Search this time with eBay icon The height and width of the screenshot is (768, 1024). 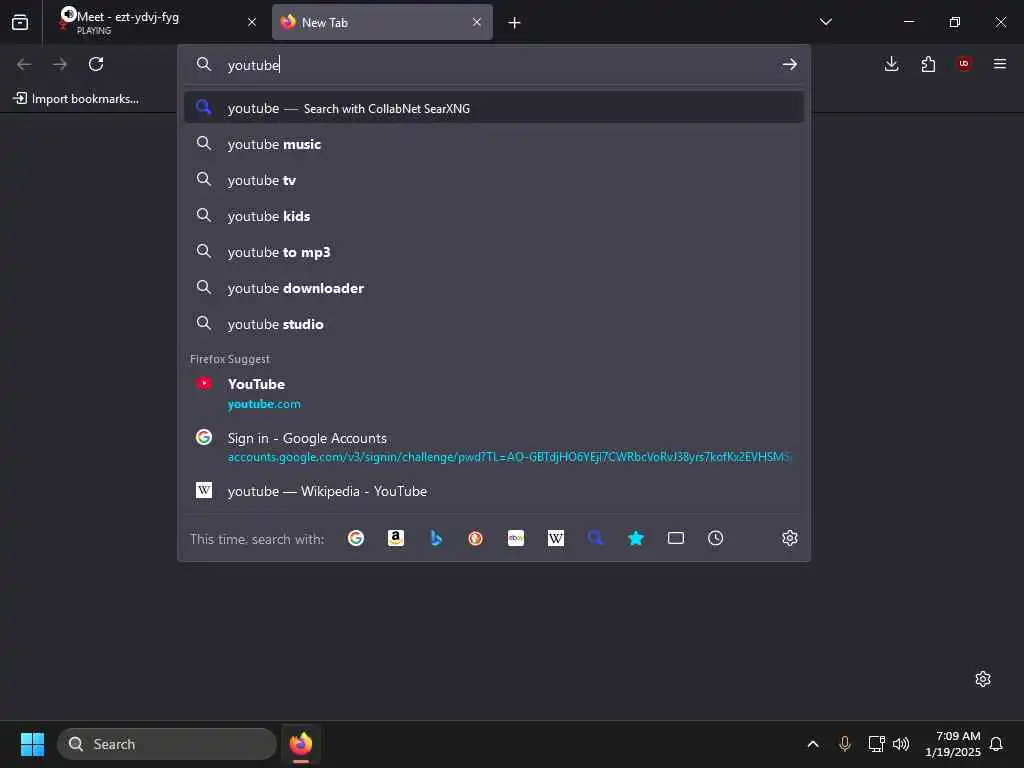point(516,538)
